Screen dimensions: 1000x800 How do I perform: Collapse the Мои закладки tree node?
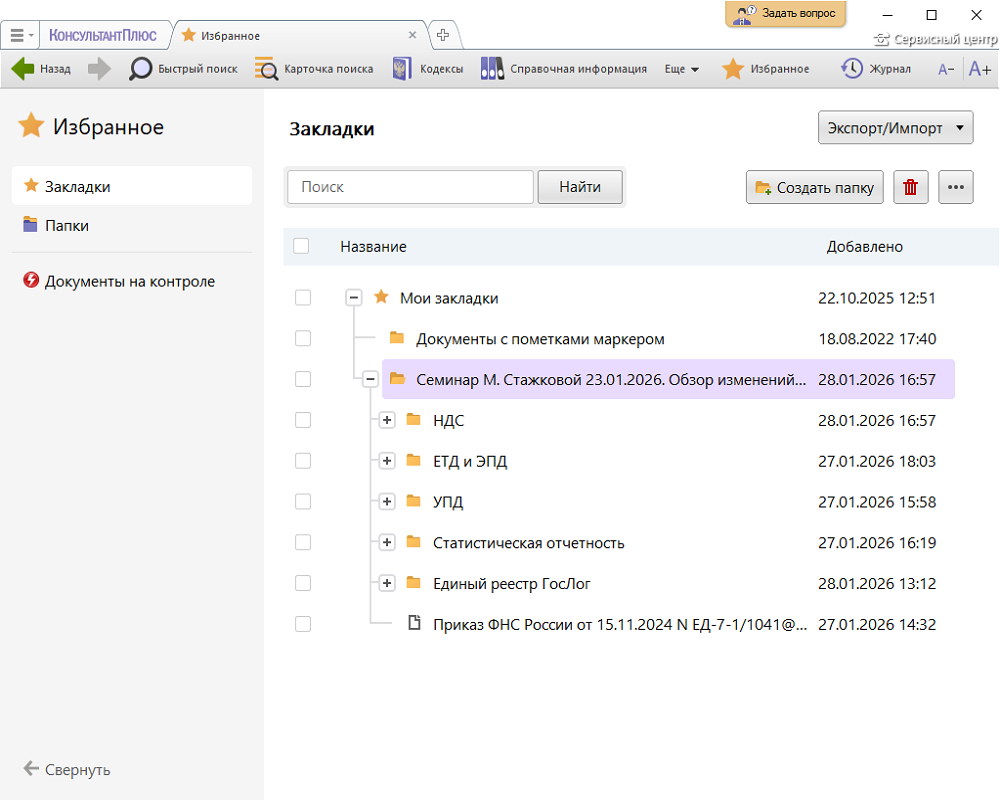click(353, 298)
